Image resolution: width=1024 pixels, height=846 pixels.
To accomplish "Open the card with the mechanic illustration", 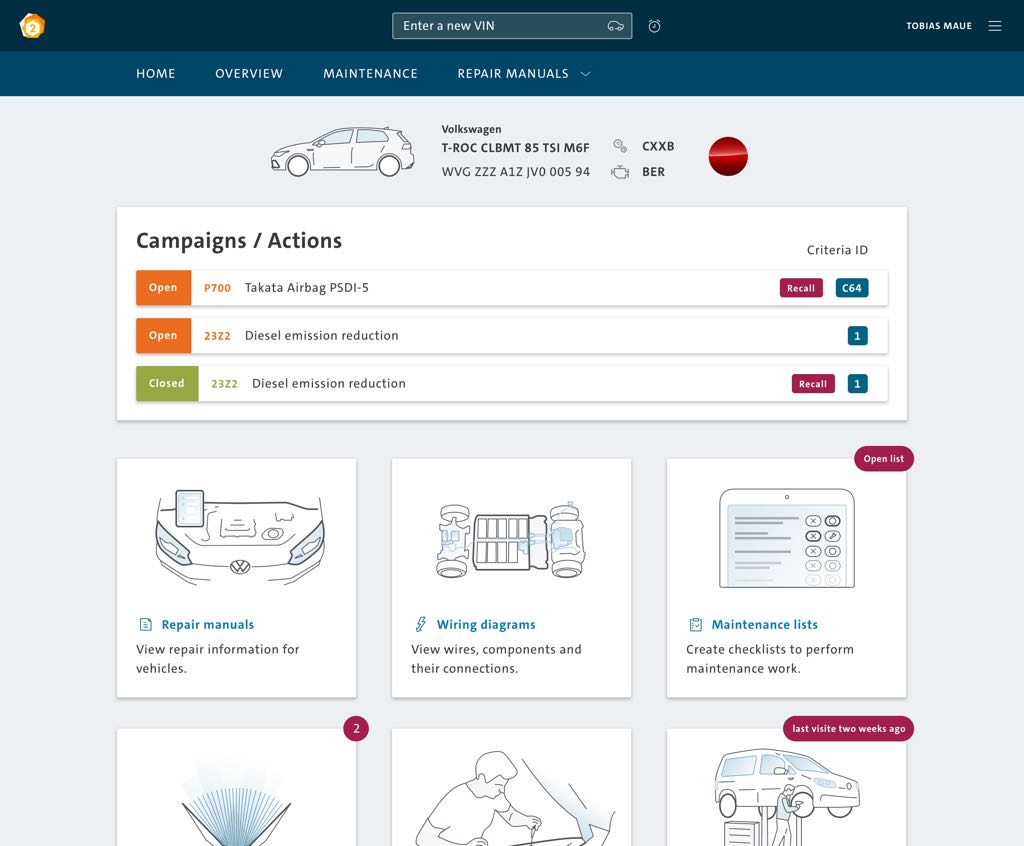I will click(x=511, y=787).
